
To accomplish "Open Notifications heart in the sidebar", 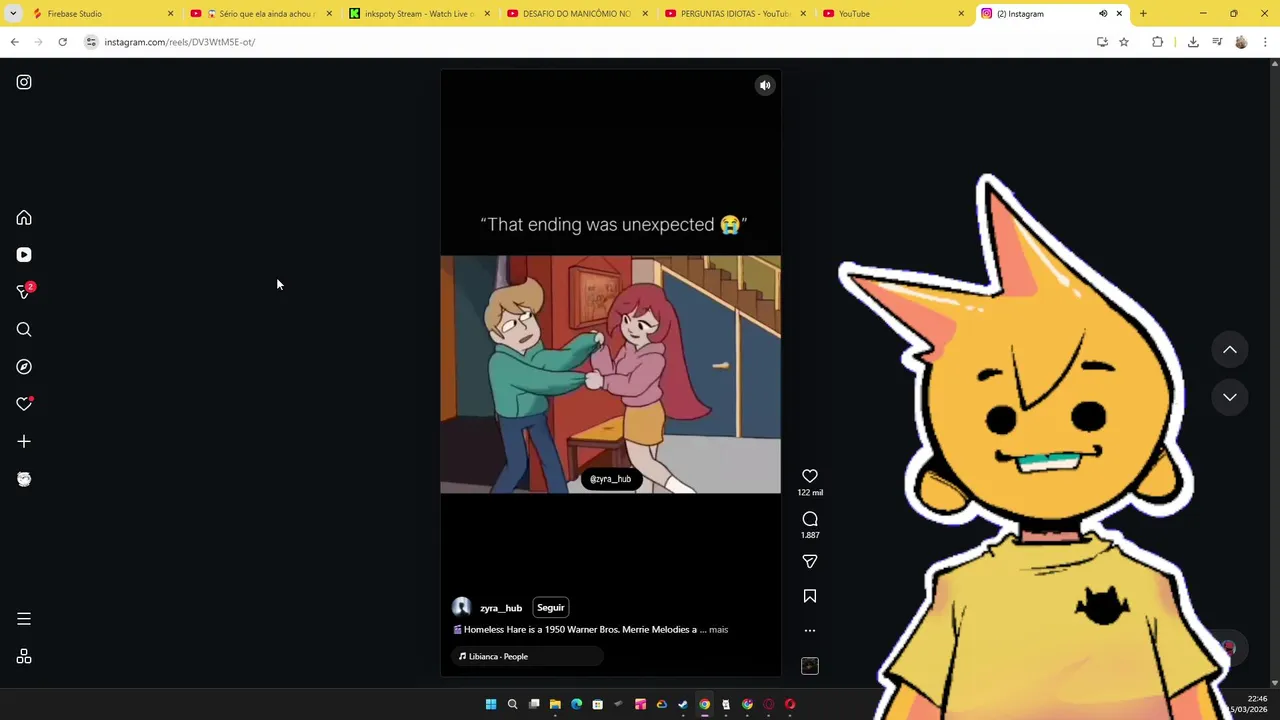I will pyautogui.click(x=24, y=404).
